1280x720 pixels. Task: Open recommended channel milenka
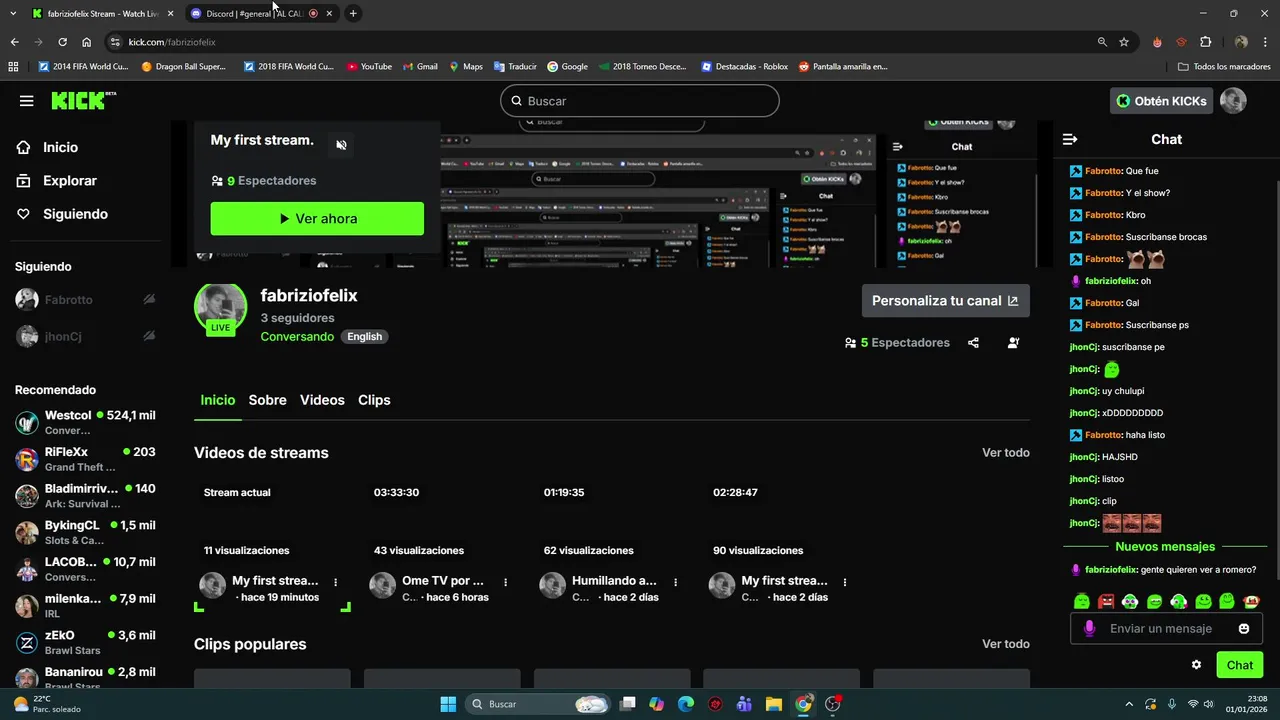[x=85, y=605]
